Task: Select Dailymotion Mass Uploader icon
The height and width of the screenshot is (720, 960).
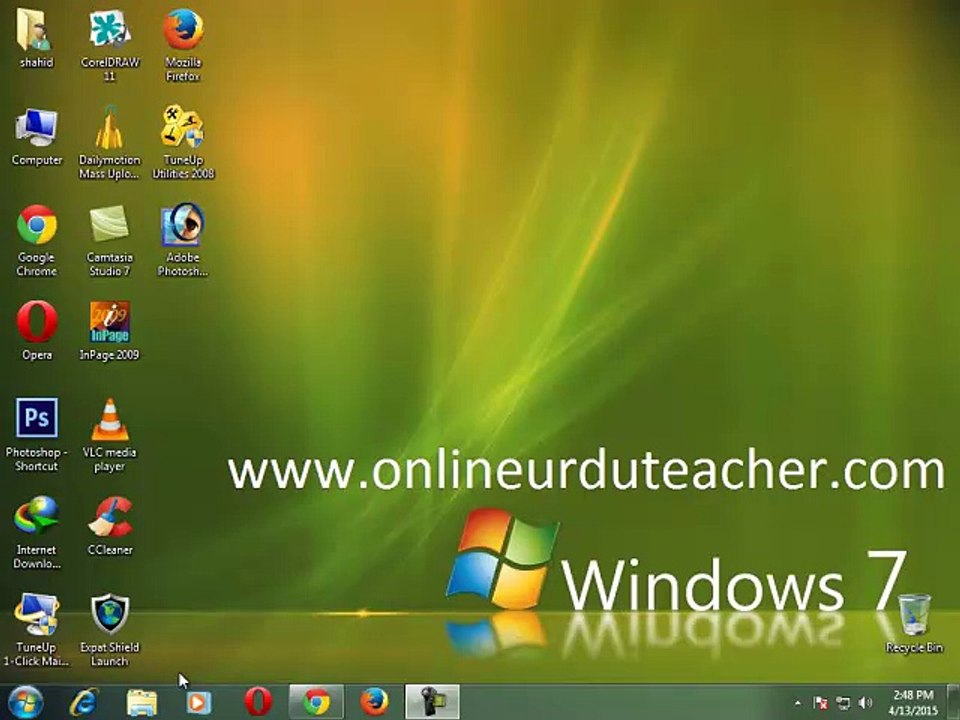Action: click(110, 142)
